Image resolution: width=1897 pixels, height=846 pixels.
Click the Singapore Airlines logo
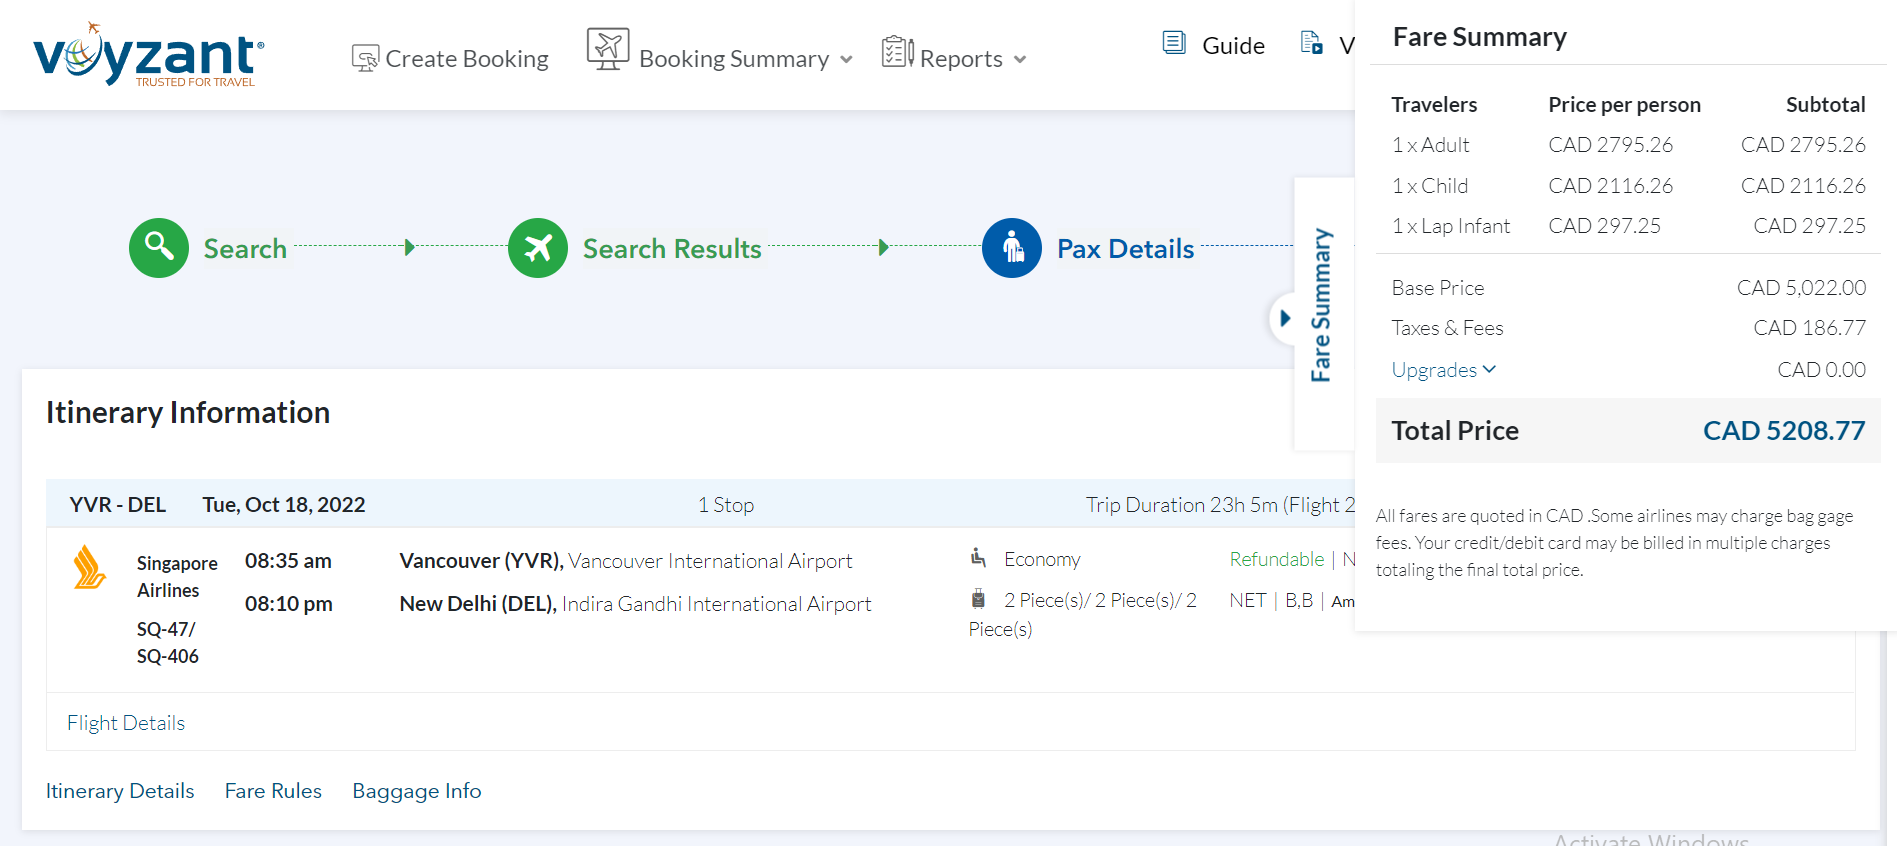(x=89, y=568)
